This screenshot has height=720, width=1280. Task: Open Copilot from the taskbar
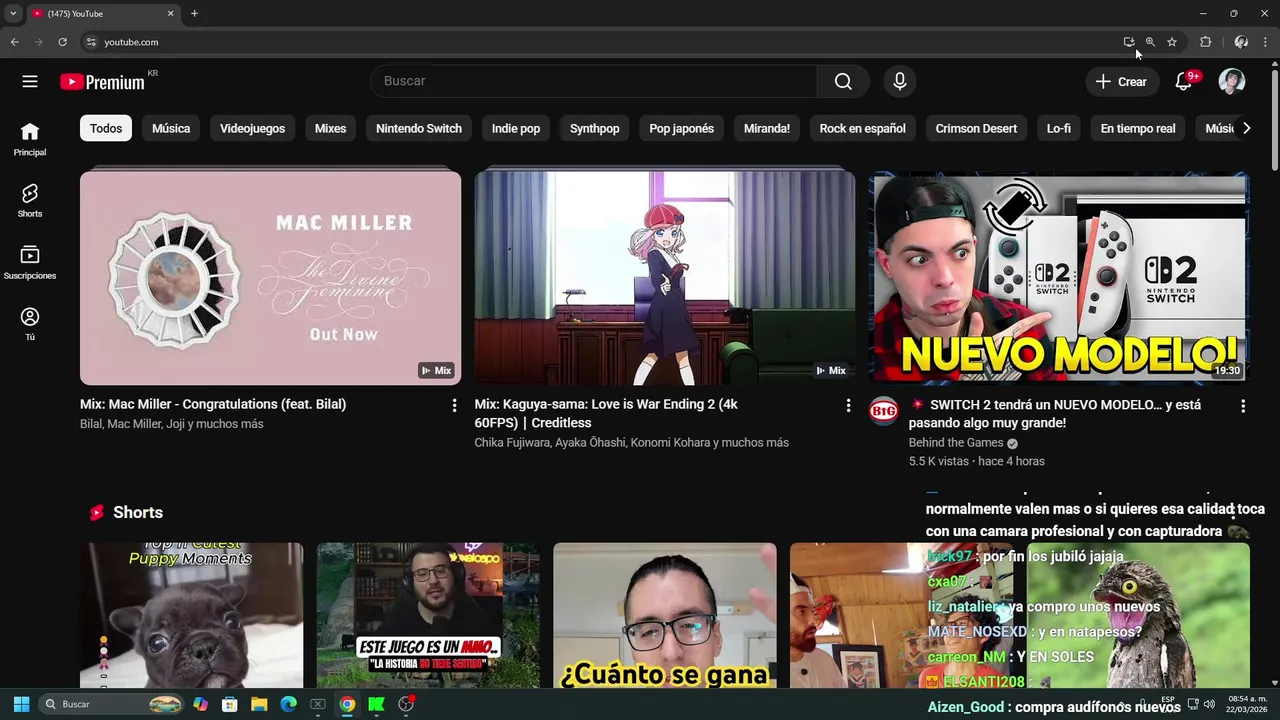(201, 704)
